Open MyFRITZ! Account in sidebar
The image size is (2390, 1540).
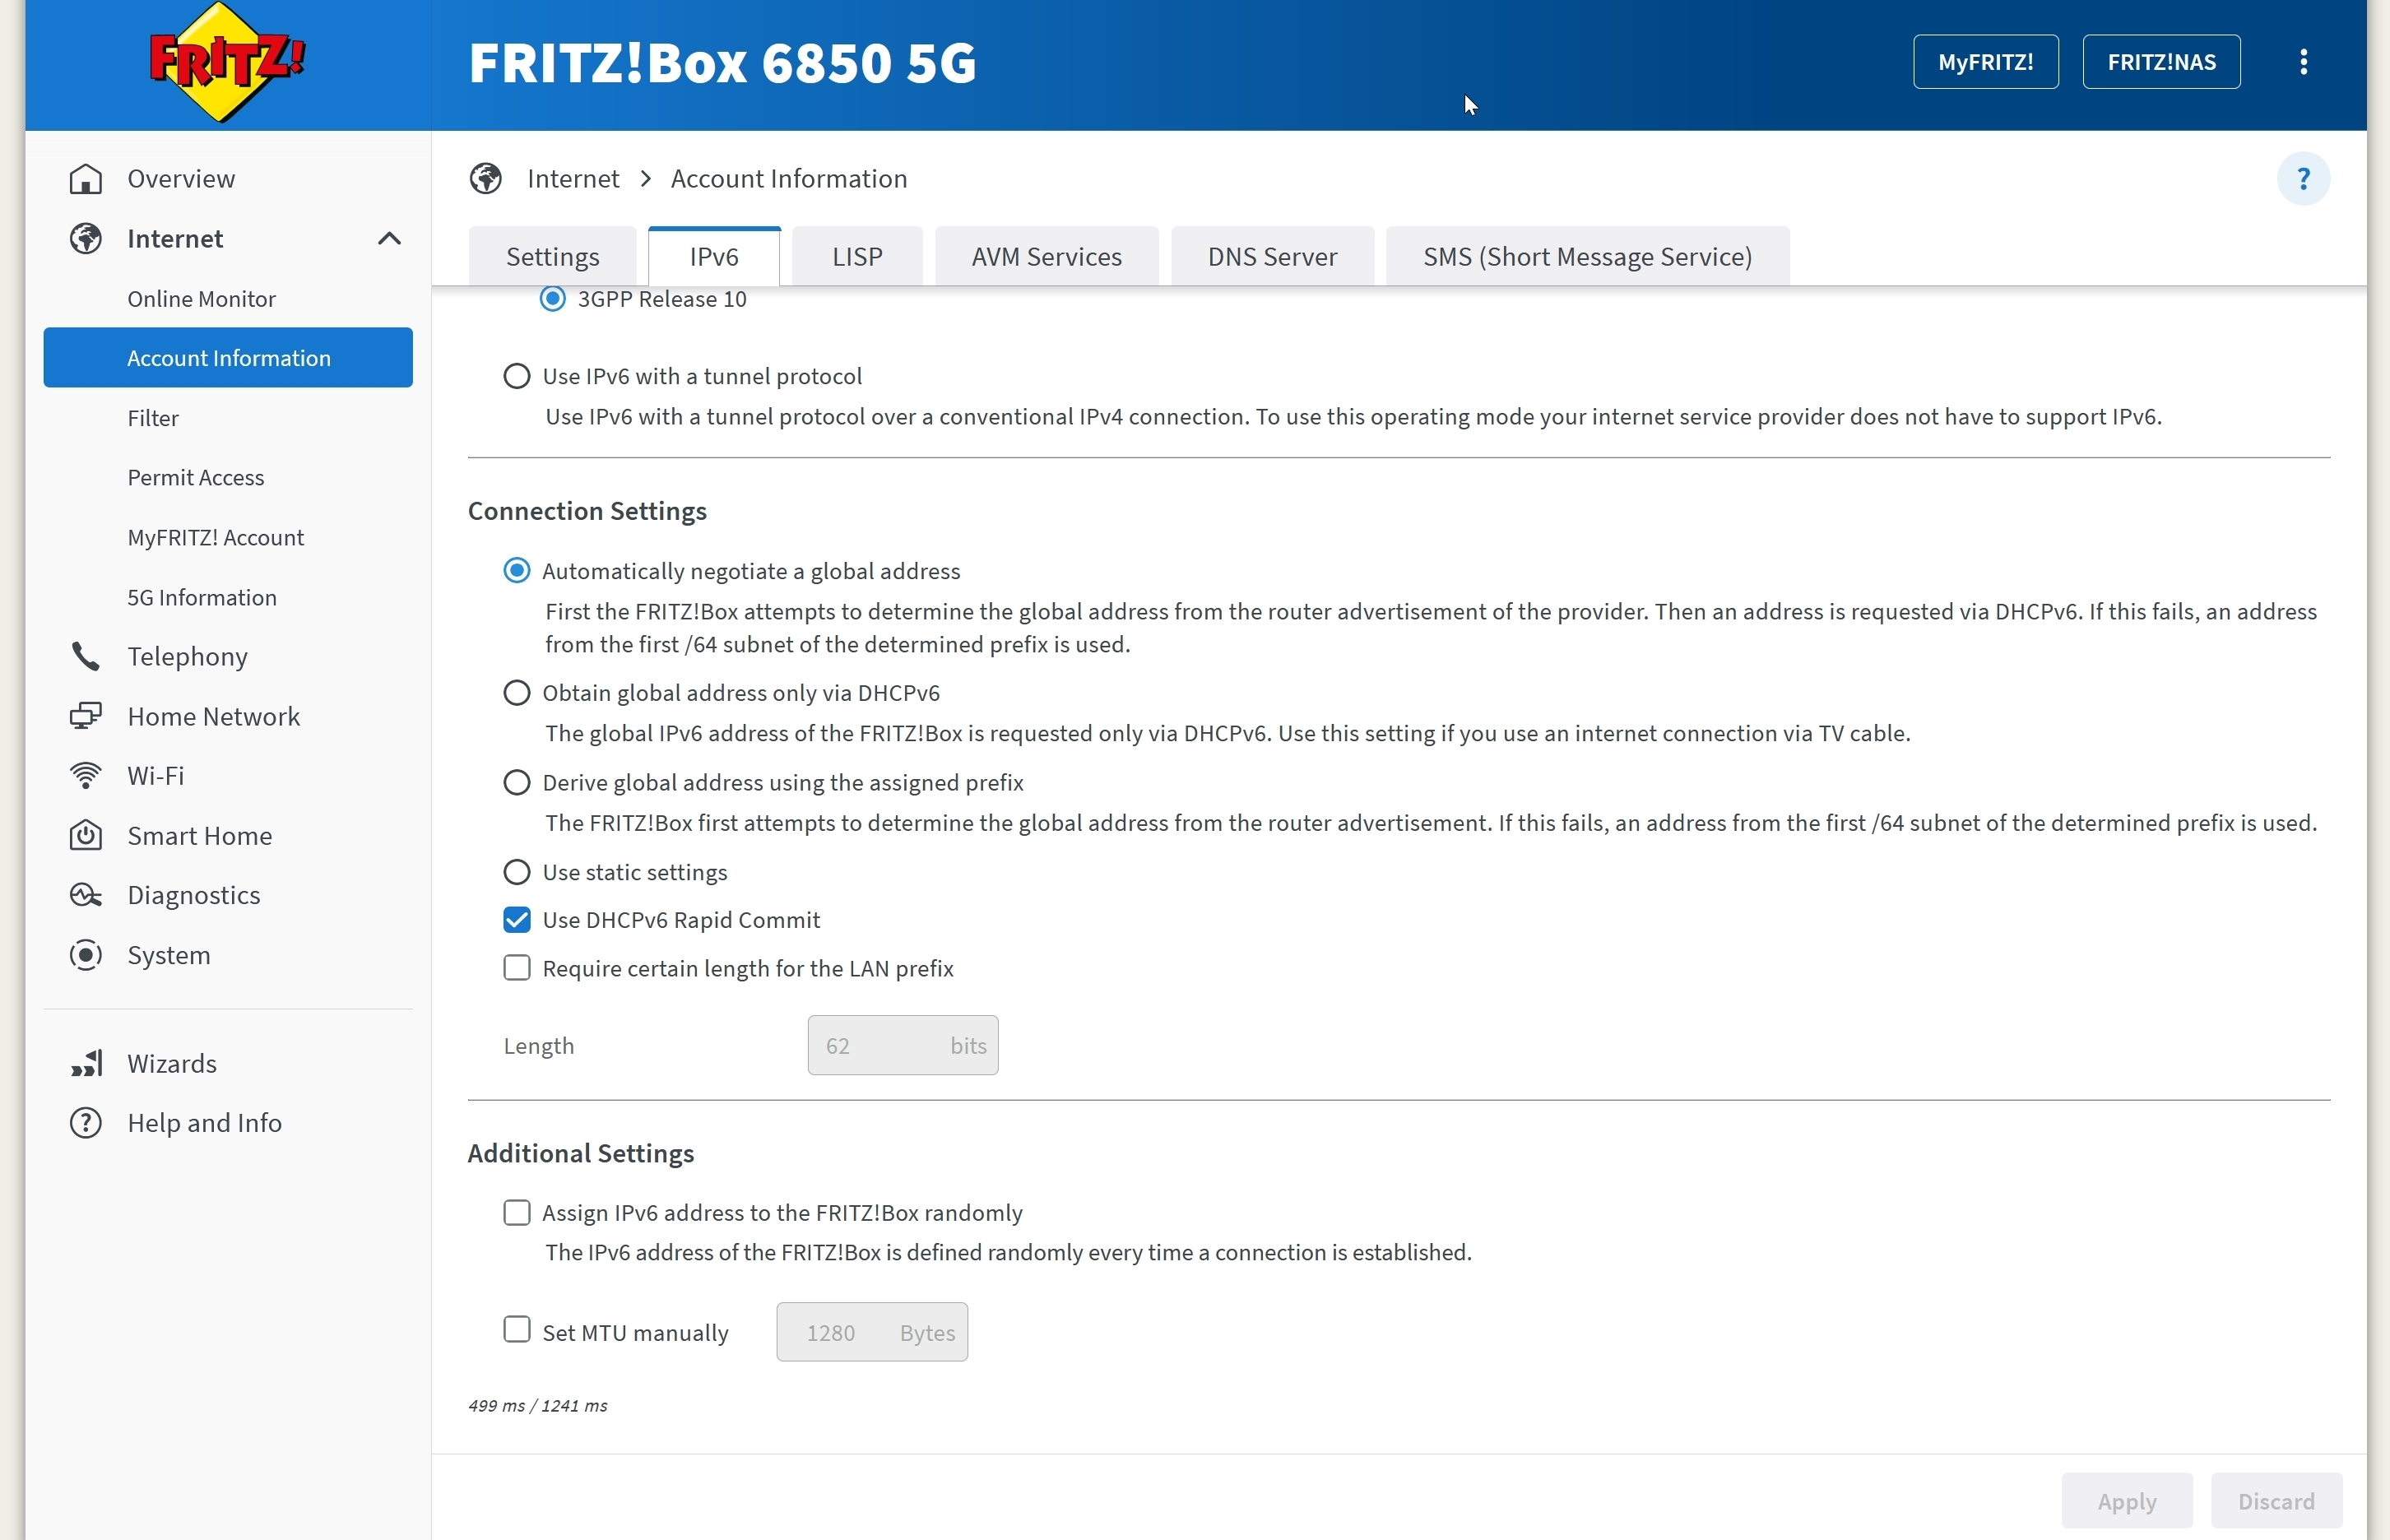(x=228, y=538)
